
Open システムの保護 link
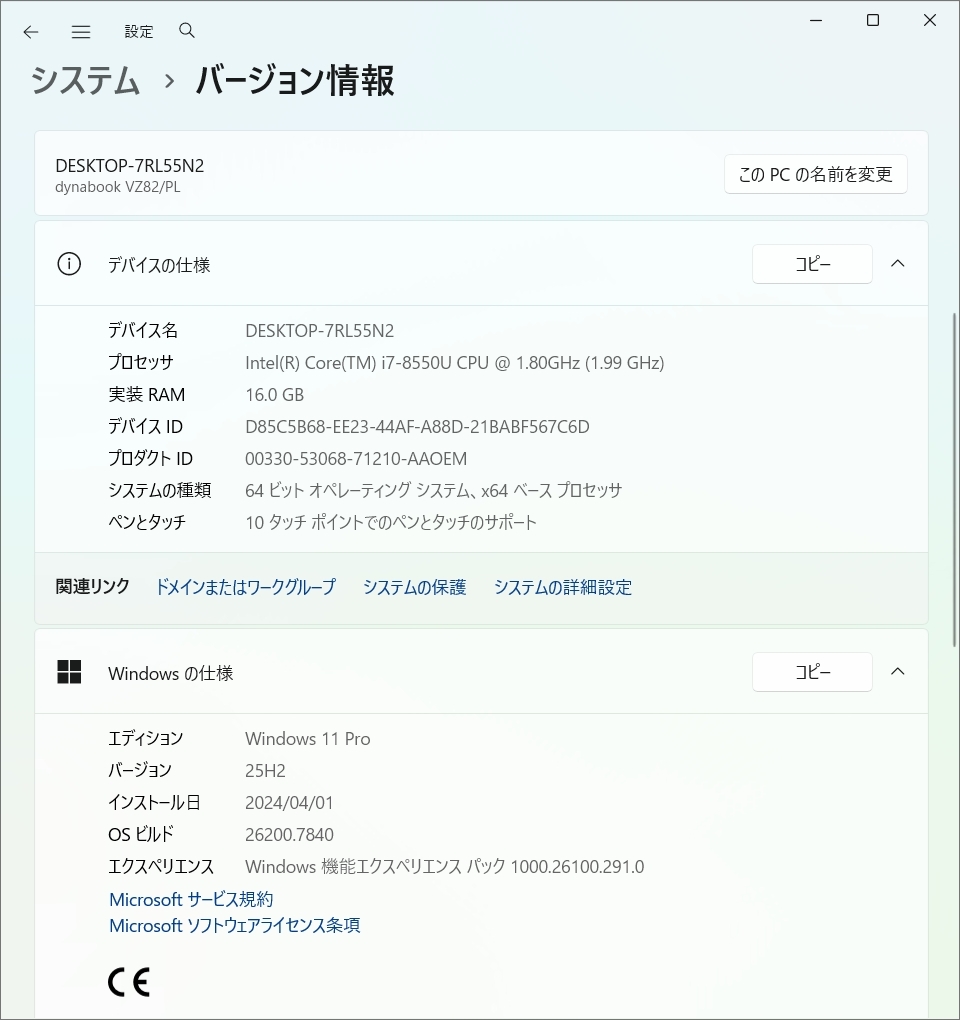click(414, 587)
